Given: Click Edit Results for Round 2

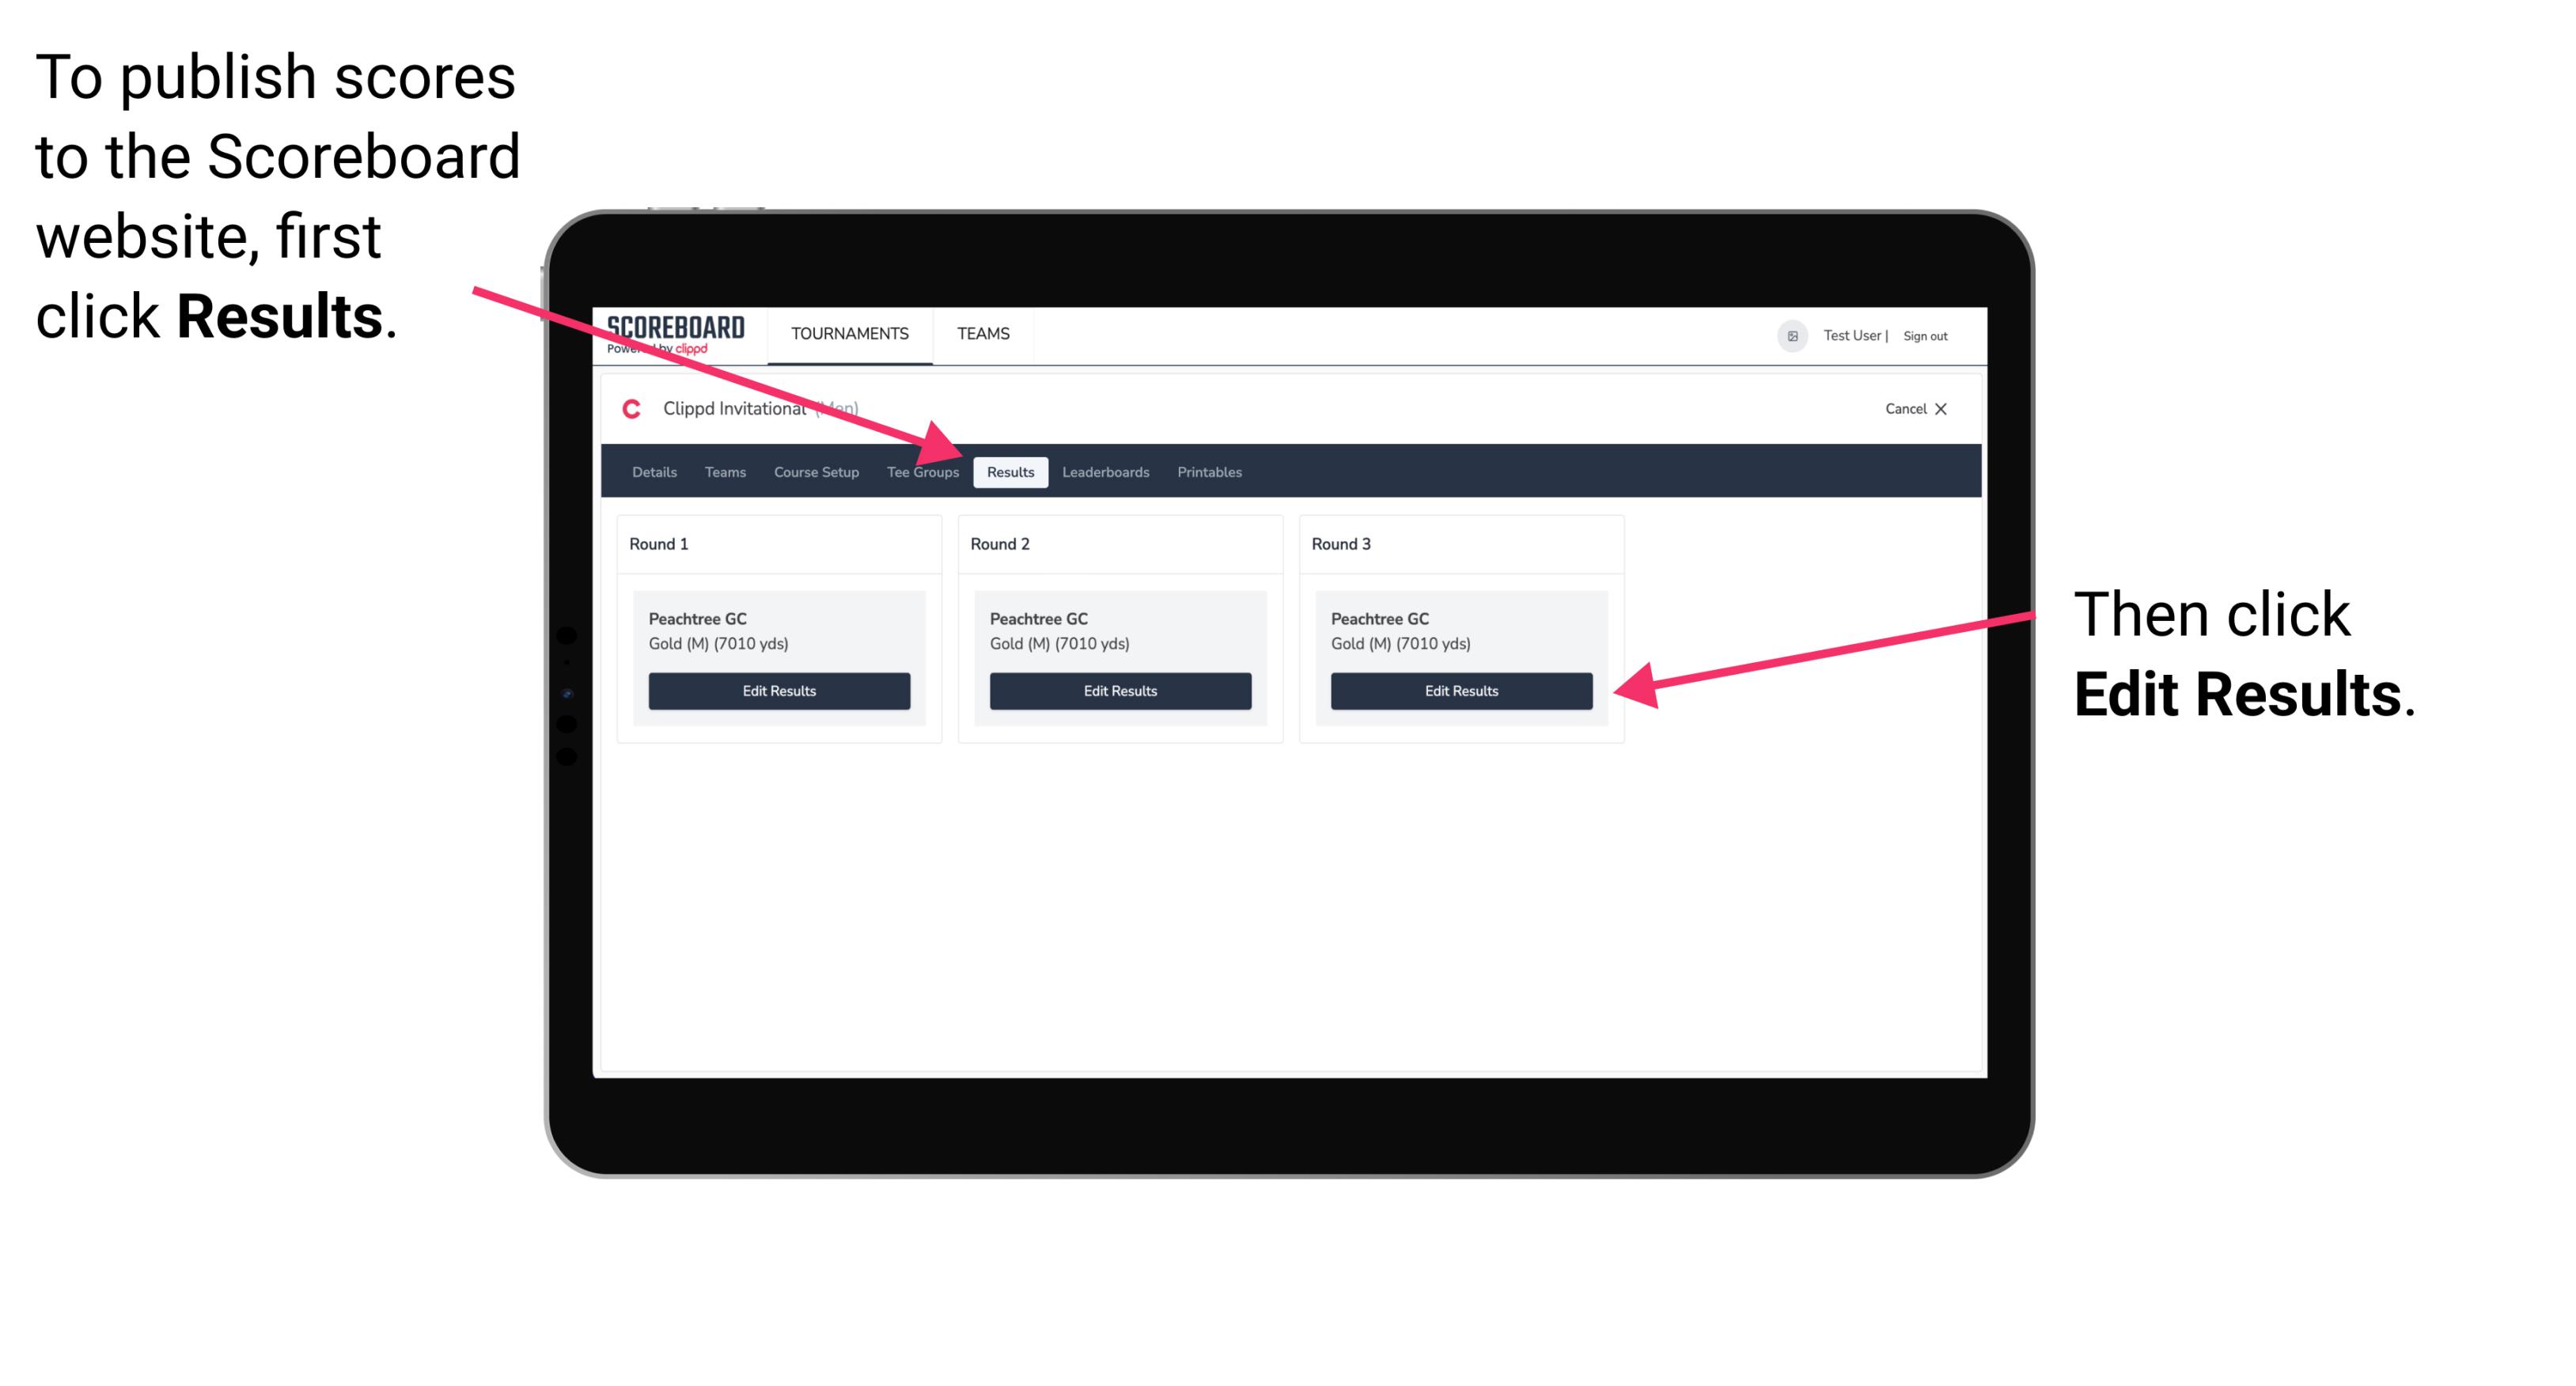Looking at the screenshot, I should click(x=1122, y=691).
